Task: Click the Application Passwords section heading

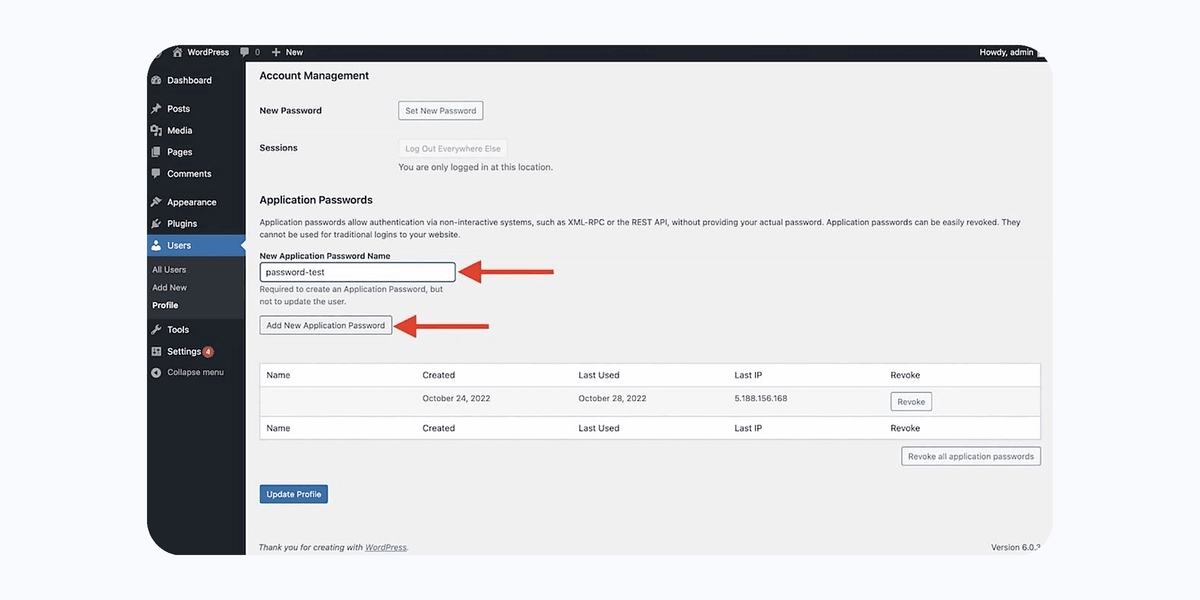Action: (316, 200)
